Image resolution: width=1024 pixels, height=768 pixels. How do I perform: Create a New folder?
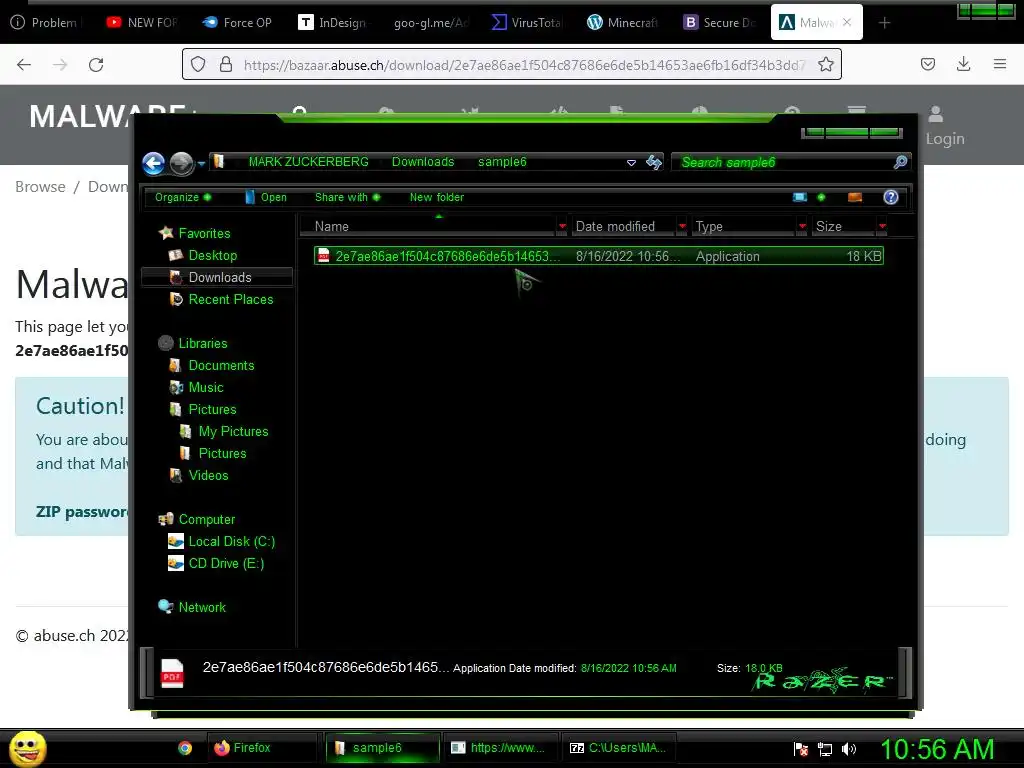[x=436, y=197]
